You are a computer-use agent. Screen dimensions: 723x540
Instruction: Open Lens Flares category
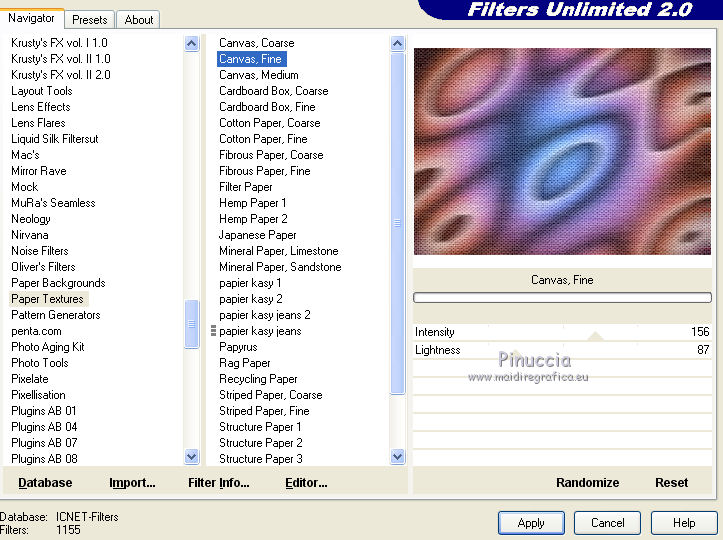(38, 123)
